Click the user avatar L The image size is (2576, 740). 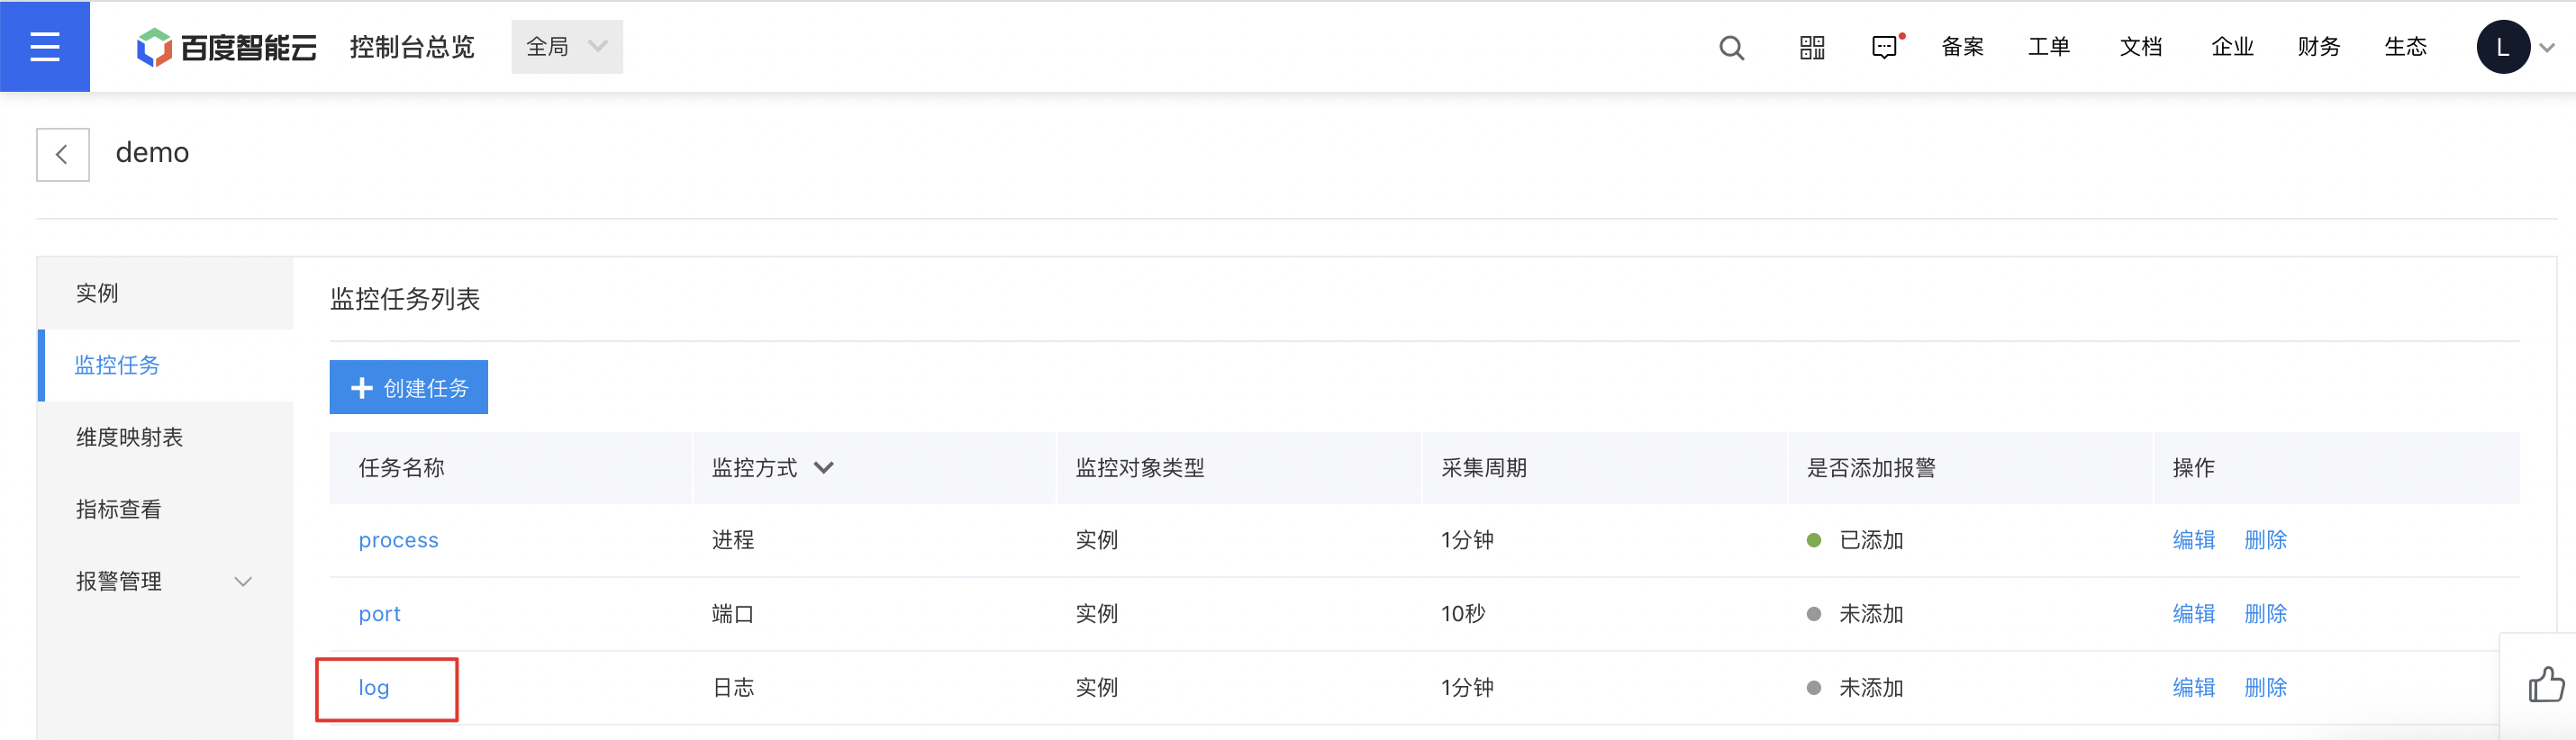point(2502,47)
